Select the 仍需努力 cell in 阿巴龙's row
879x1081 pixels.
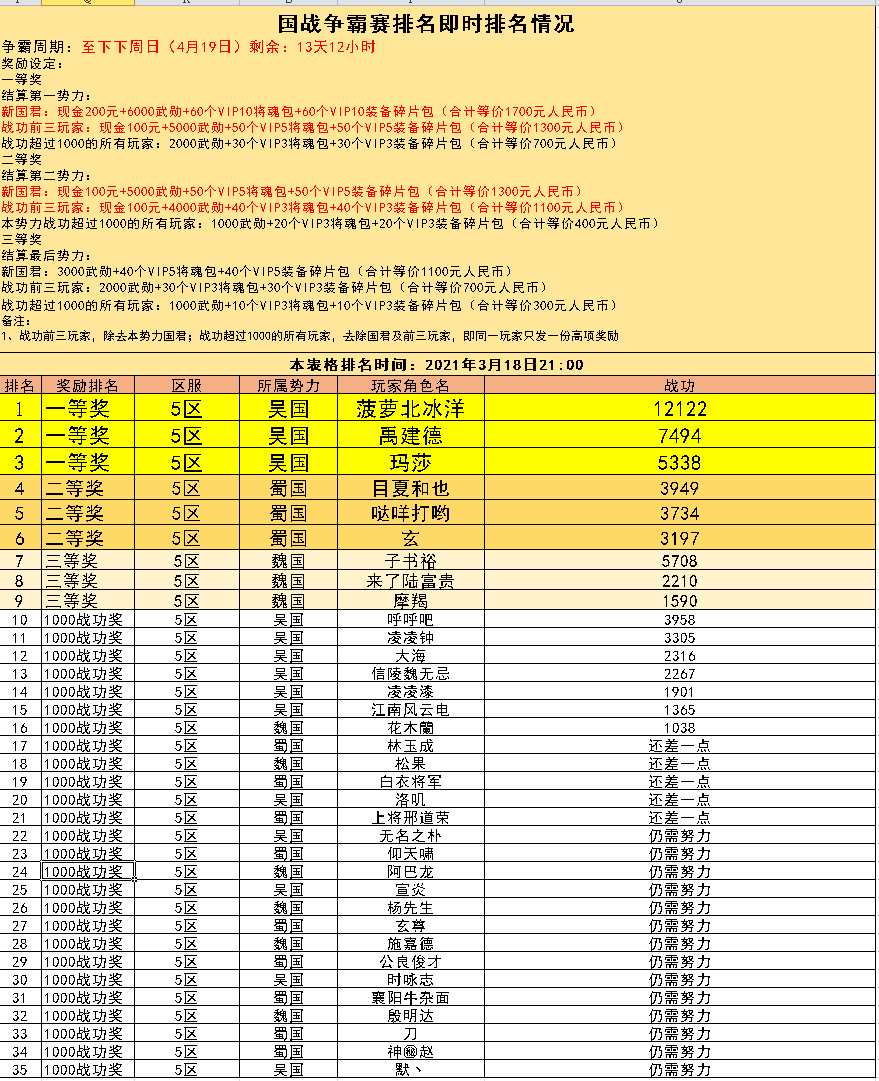click(x=680, y=871)
